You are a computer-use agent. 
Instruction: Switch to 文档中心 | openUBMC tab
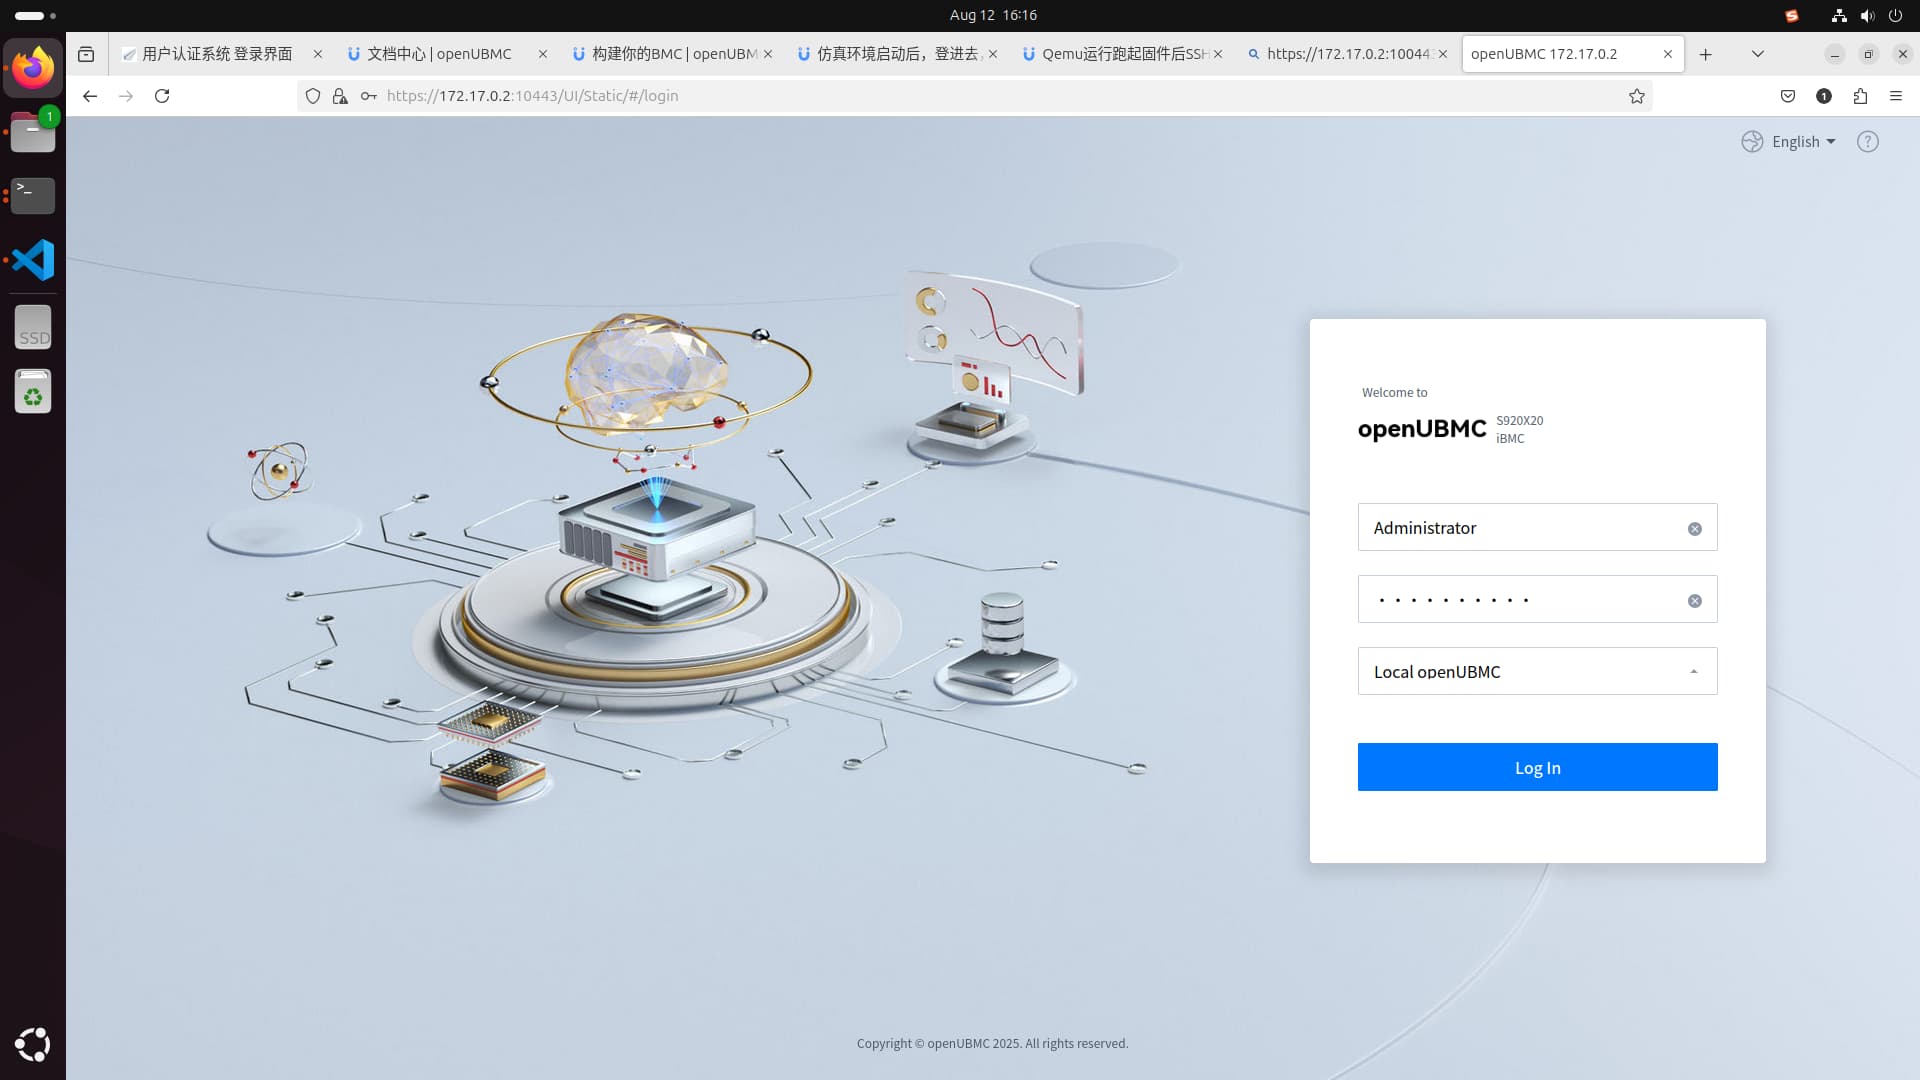click(438, 54)
